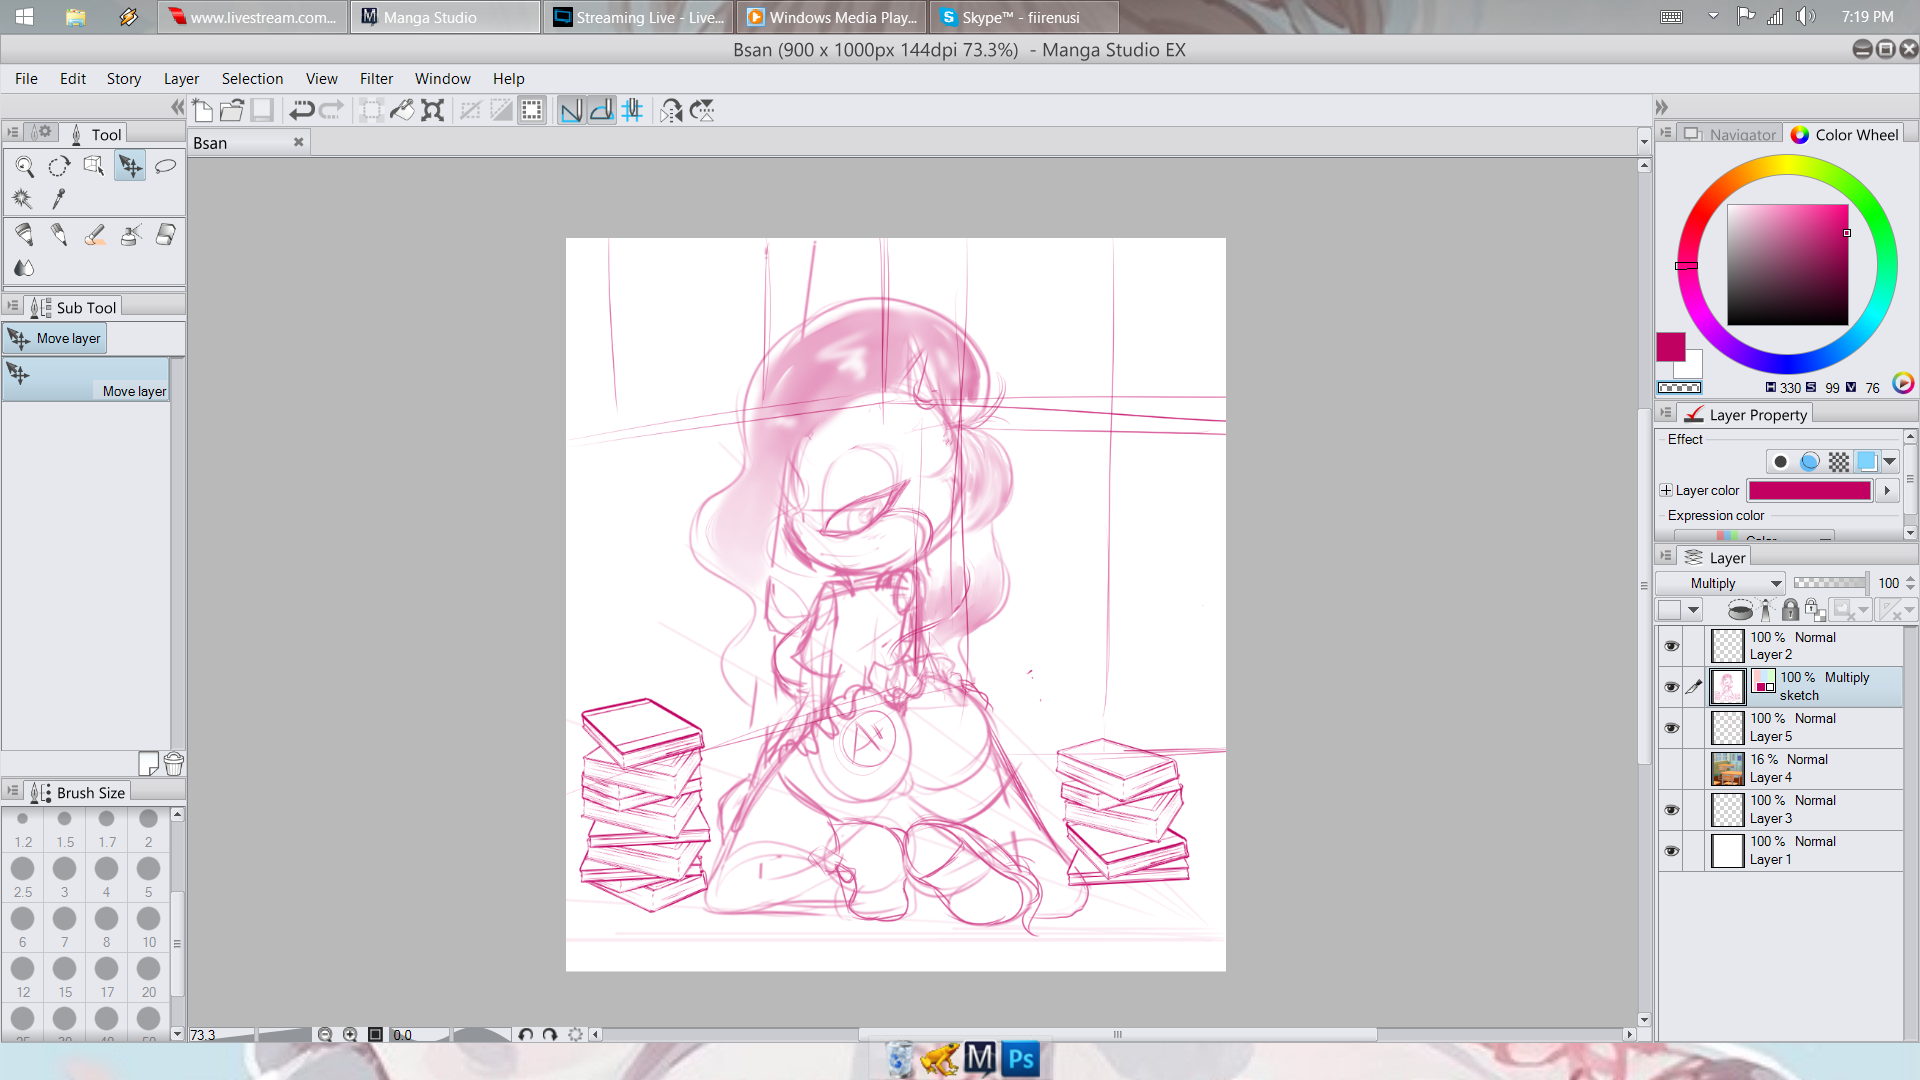This screenshot has width=1920, height=1080.
Task: Open the Filter menu
Action: point(376,79)
